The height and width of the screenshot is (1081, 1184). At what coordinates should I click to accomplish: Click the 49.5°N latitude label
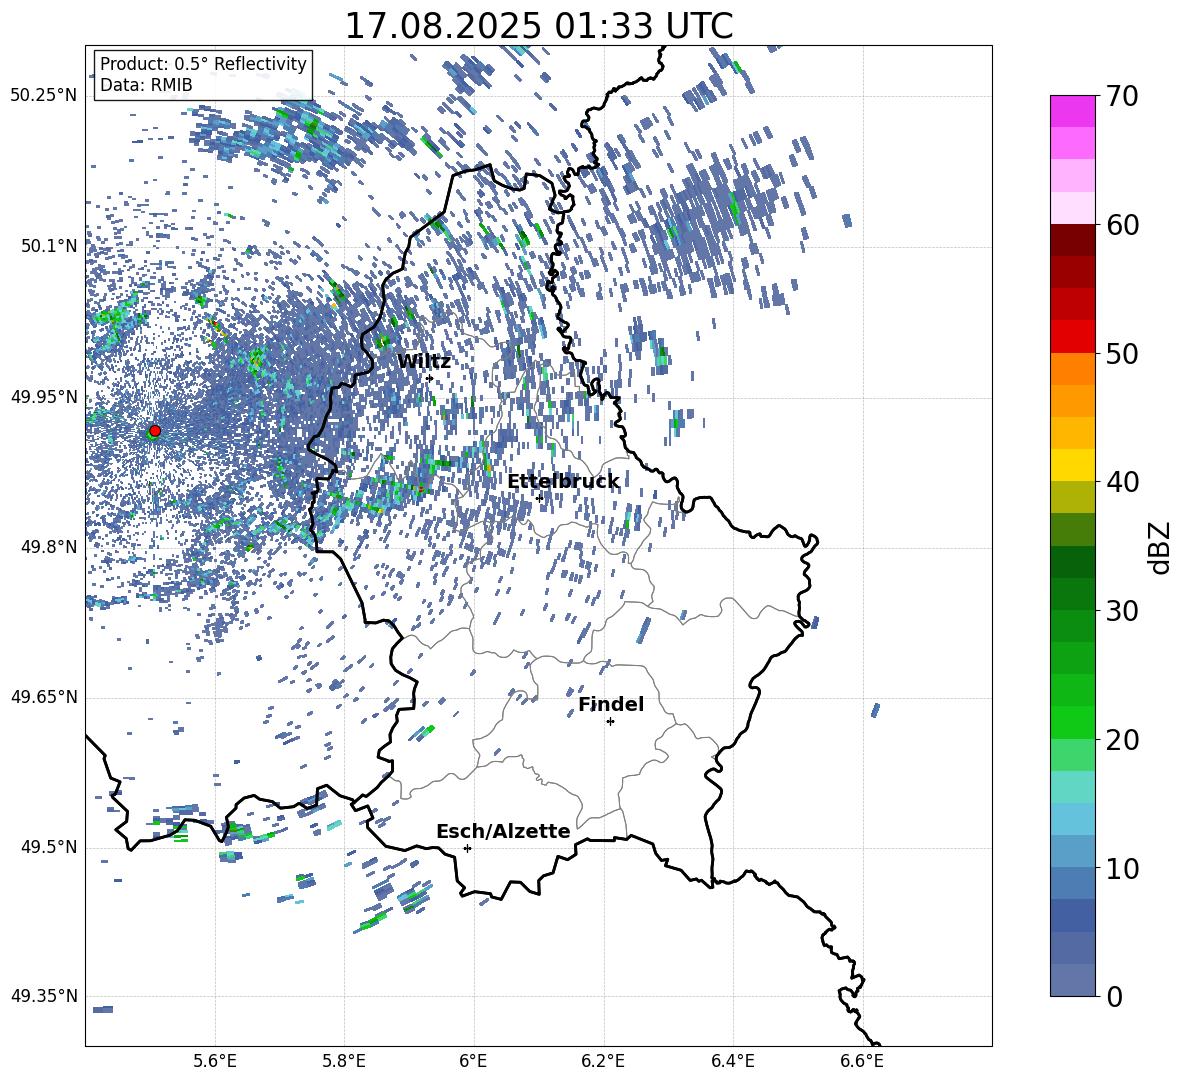pos(49,846)
